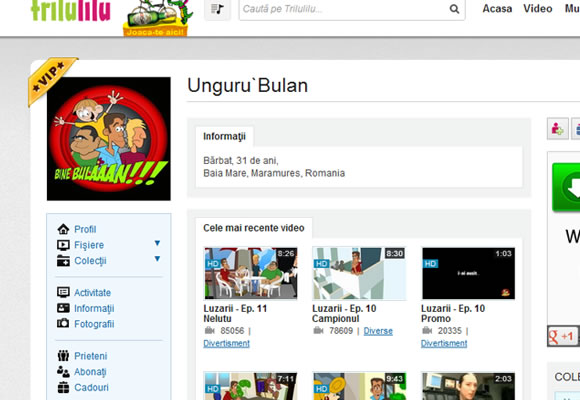This screenshot has width=580, height=400.
Task: Click the Colecţii folder icon
Action: [x=63, y=260]
